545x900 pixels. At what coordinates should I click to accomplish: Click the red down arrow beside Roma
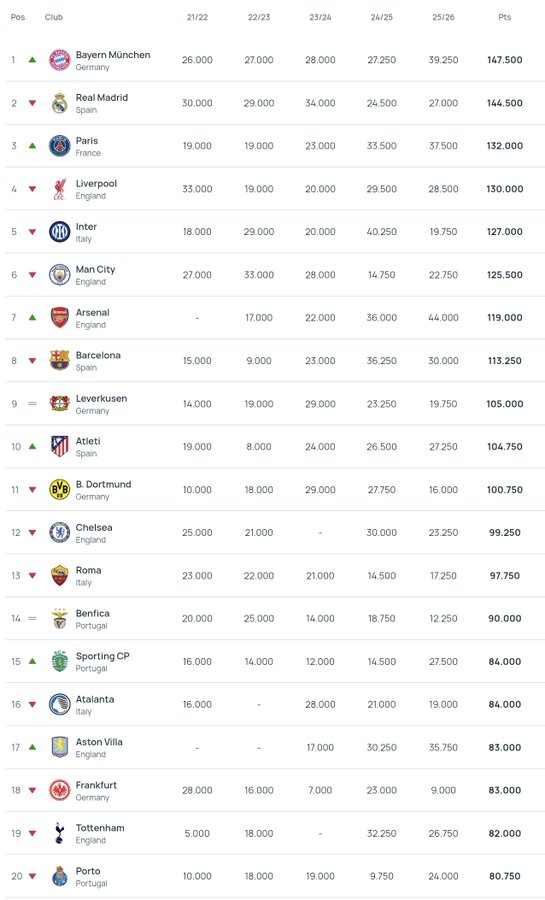32,576
